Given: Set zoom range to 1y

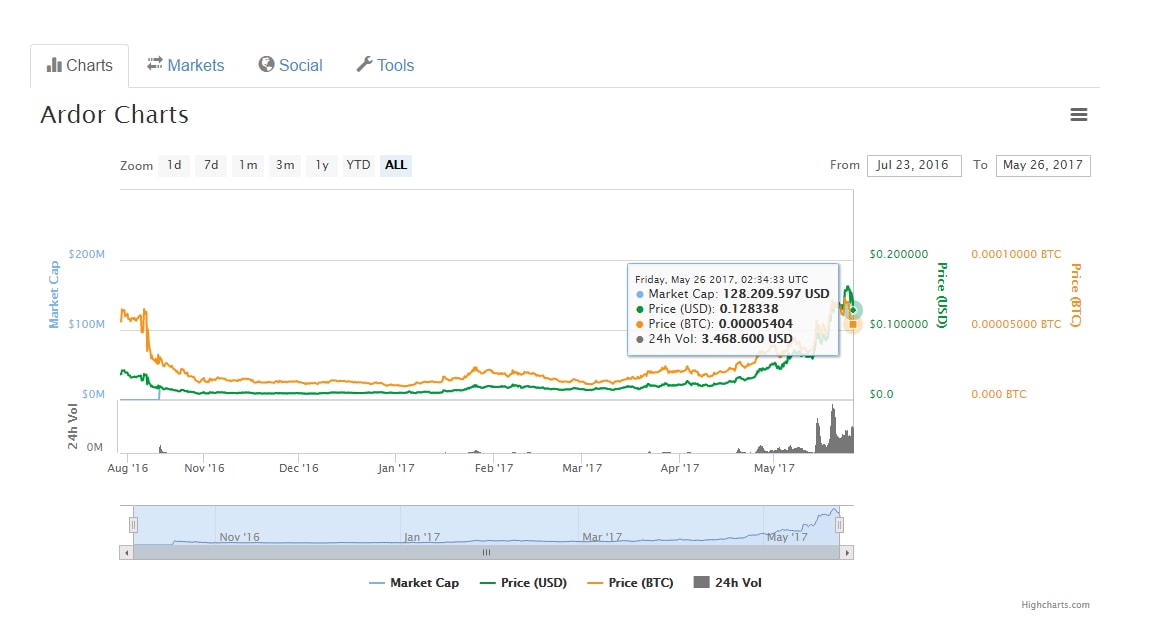Looking at the screenshot, I should click(x=322, y=165).
